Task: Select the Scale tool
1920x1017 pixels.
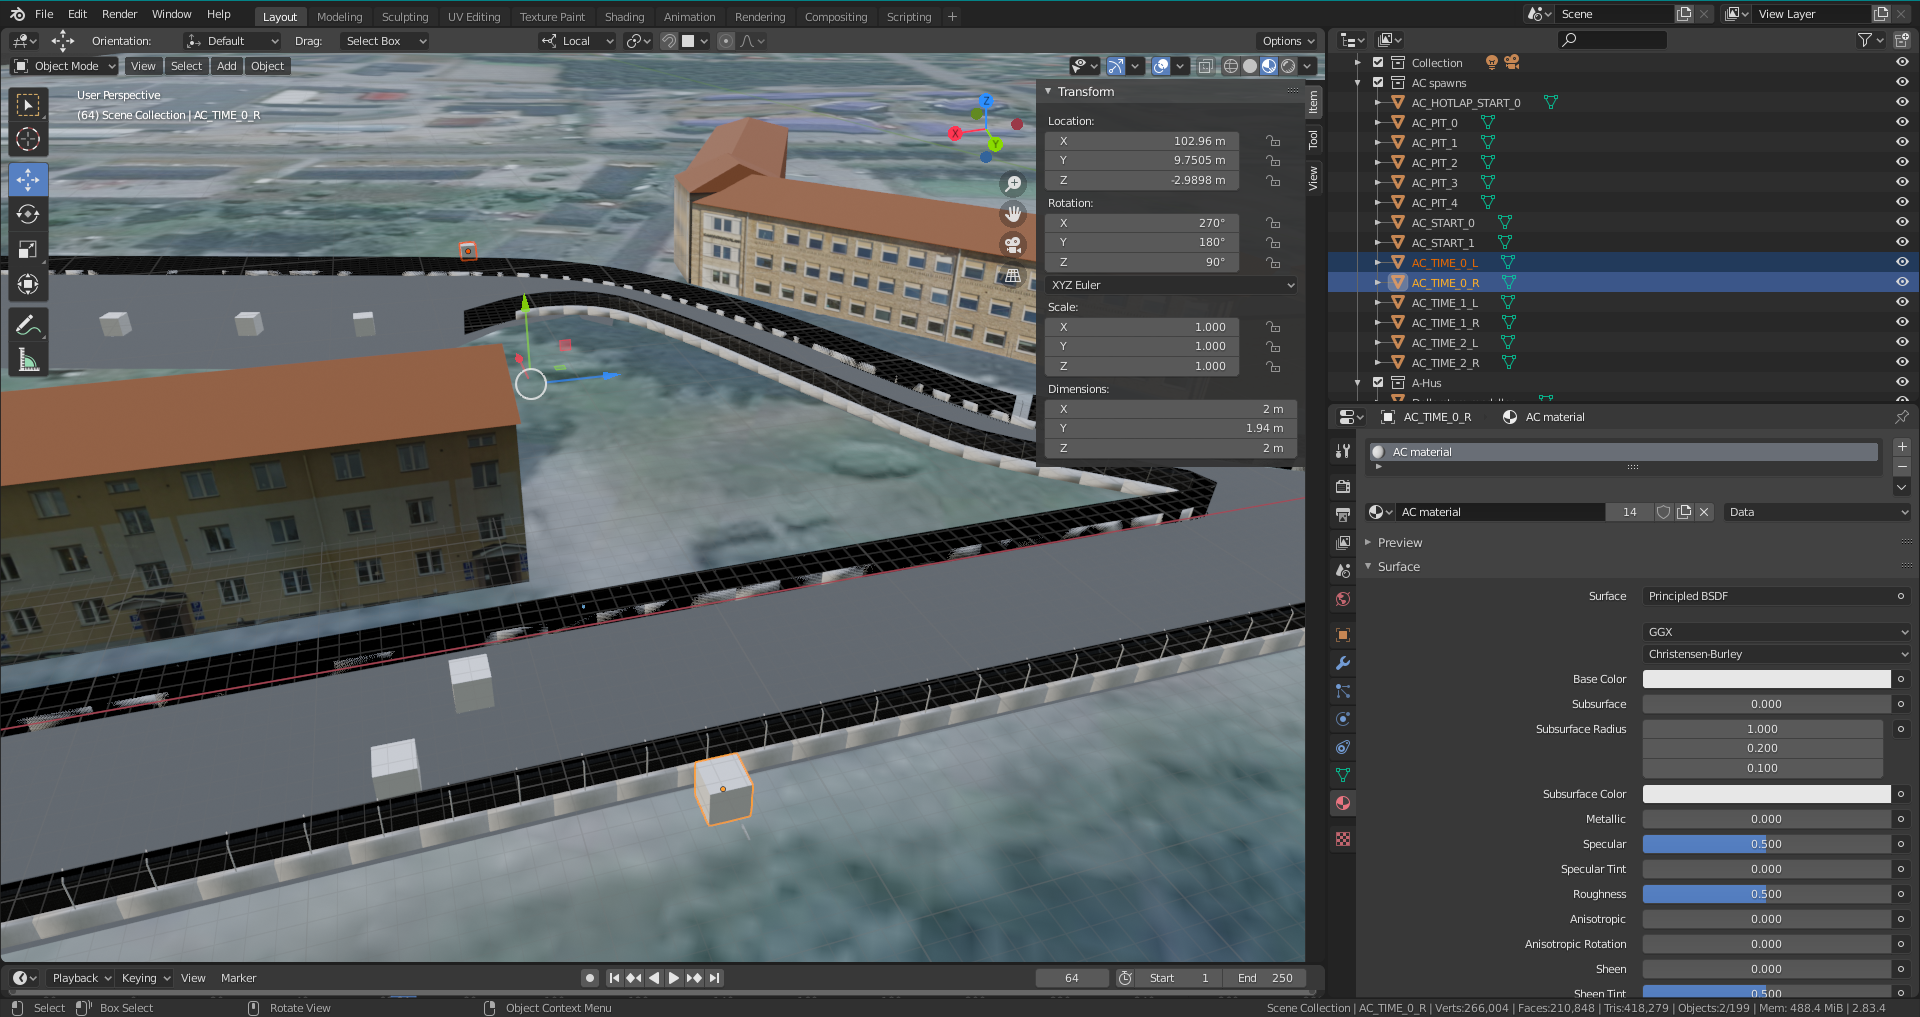Action: (28, 249)
